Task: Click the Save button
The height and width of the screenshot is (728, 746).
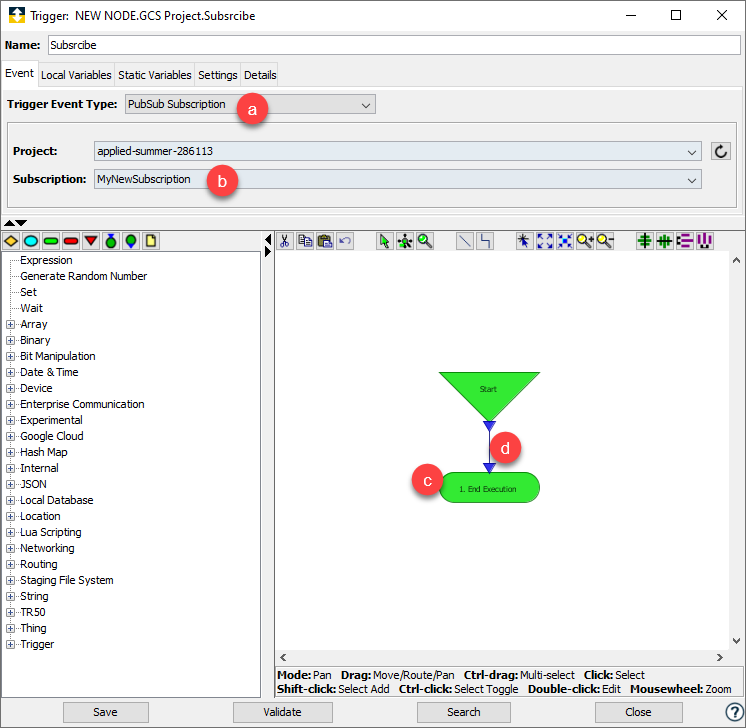Action: click(106, 712)
